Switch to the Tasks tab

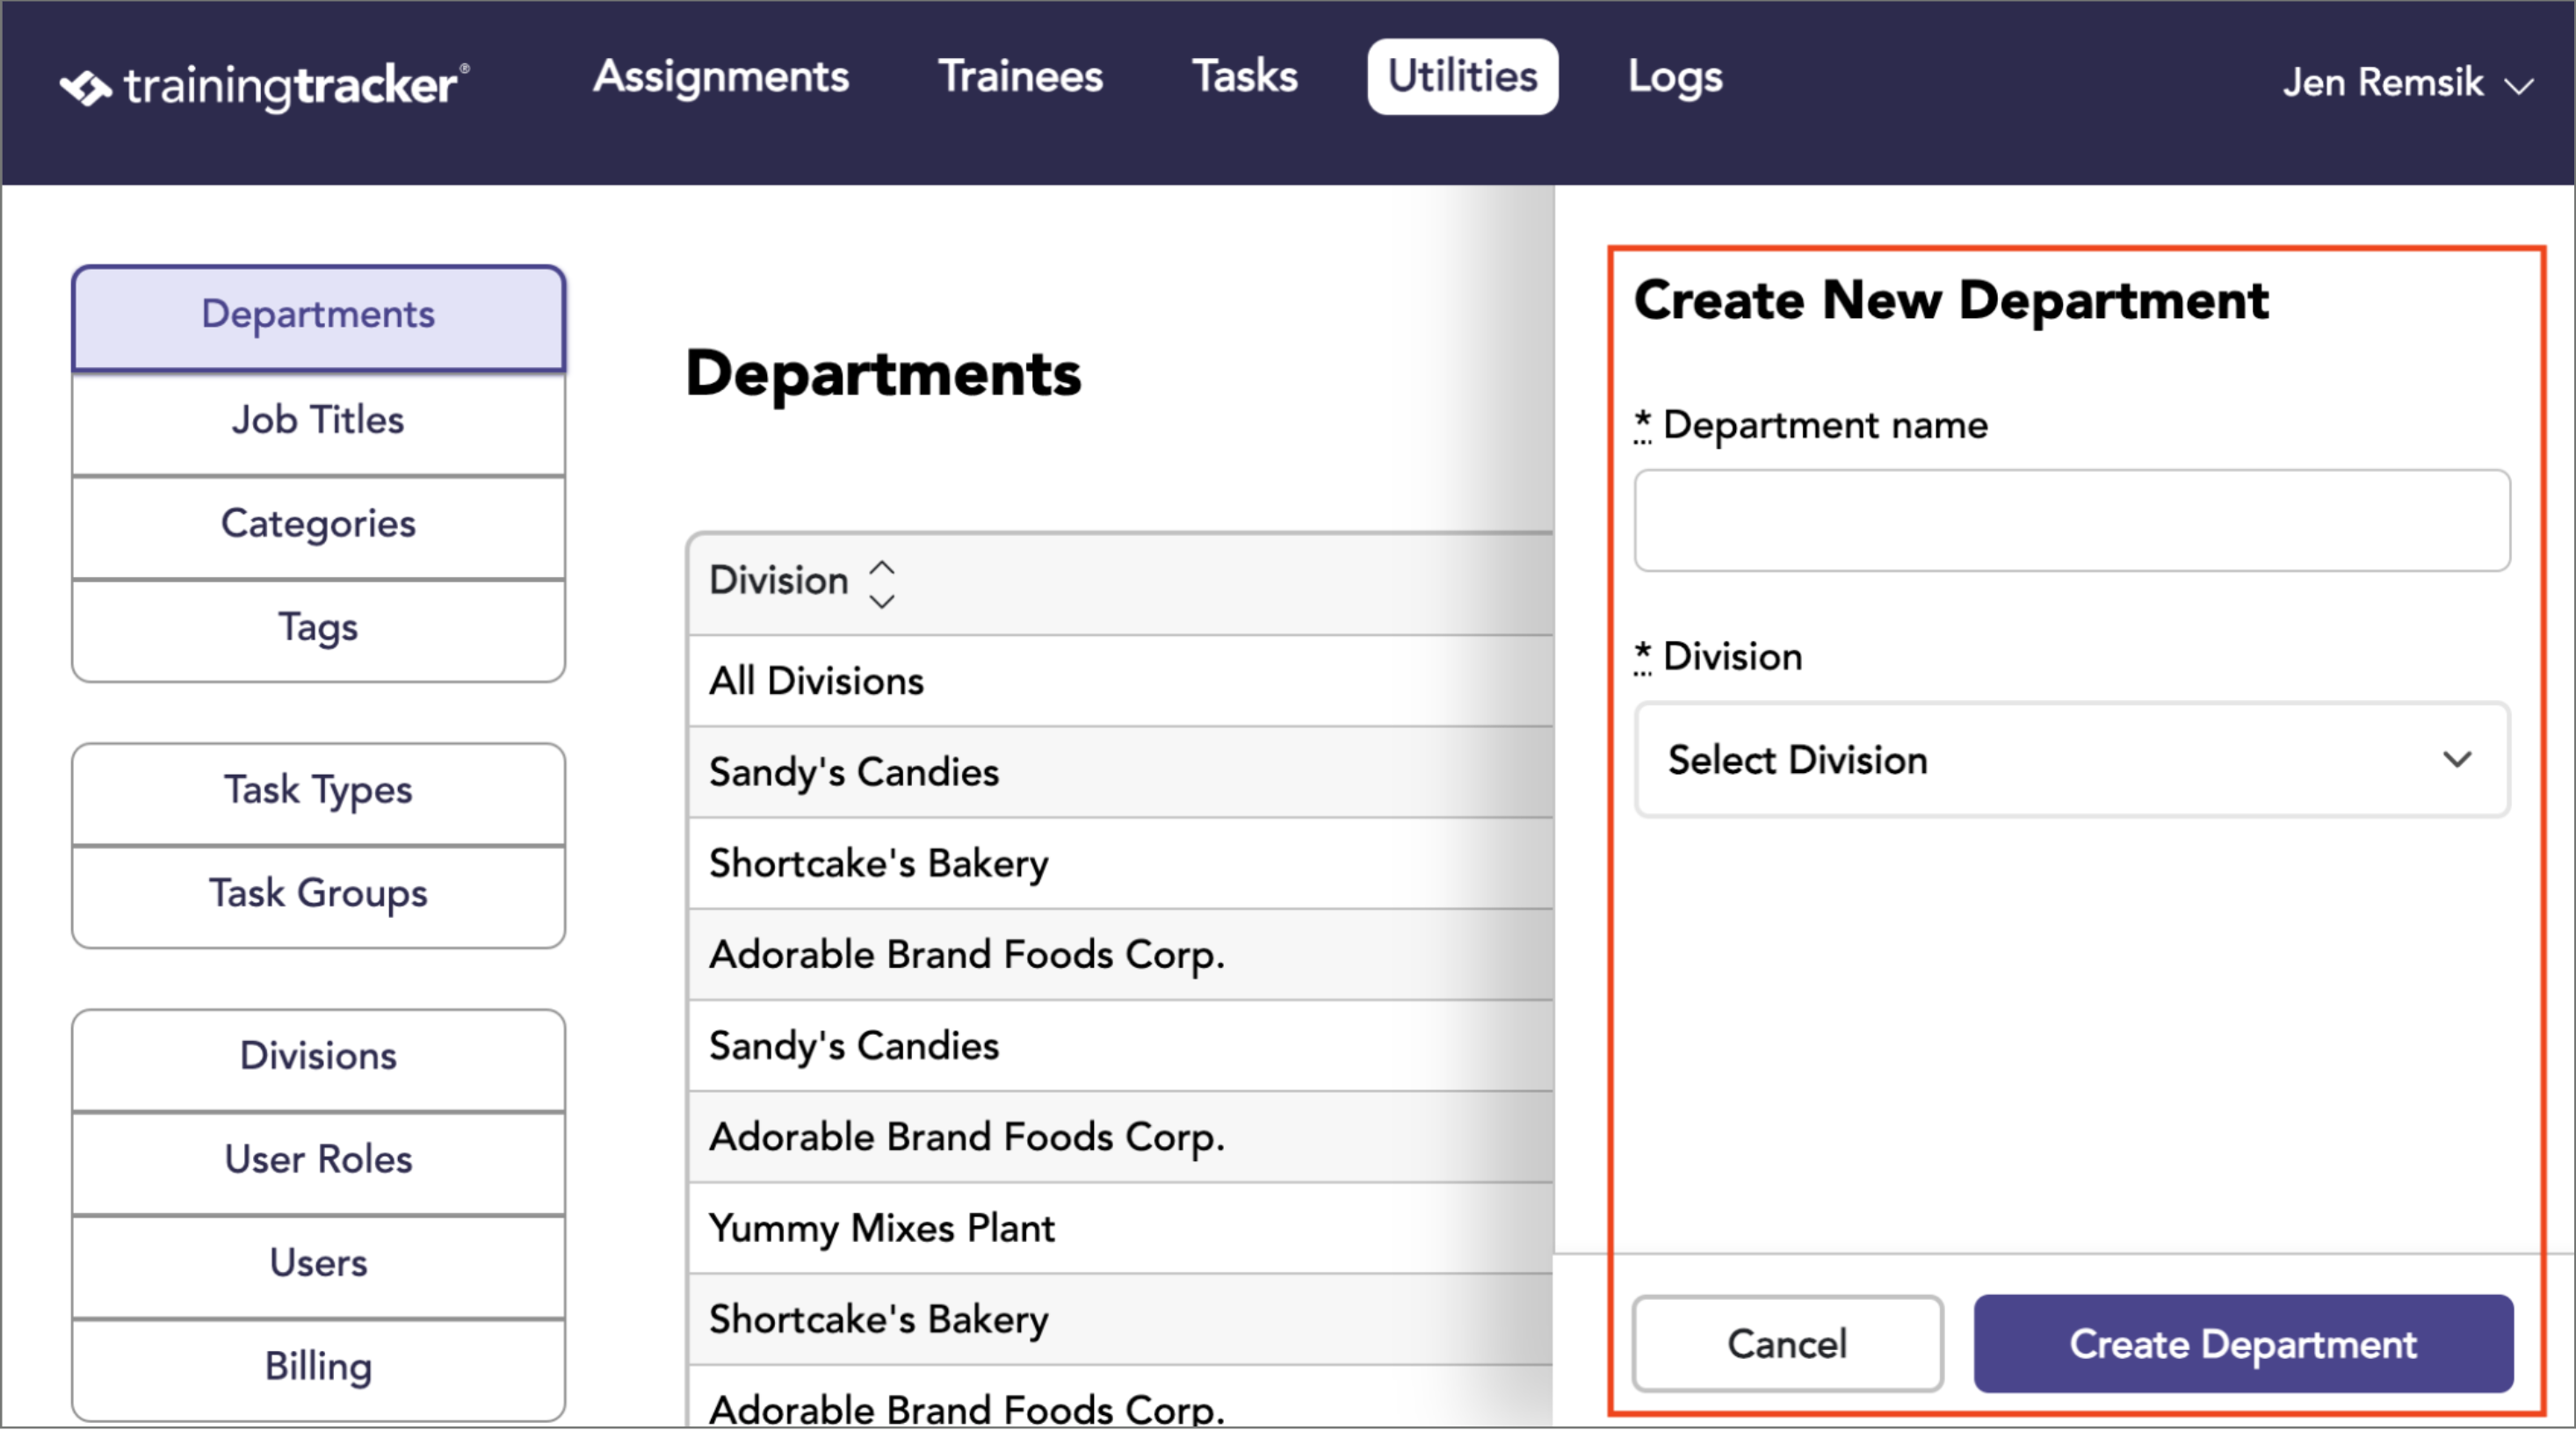(1244, 77)
